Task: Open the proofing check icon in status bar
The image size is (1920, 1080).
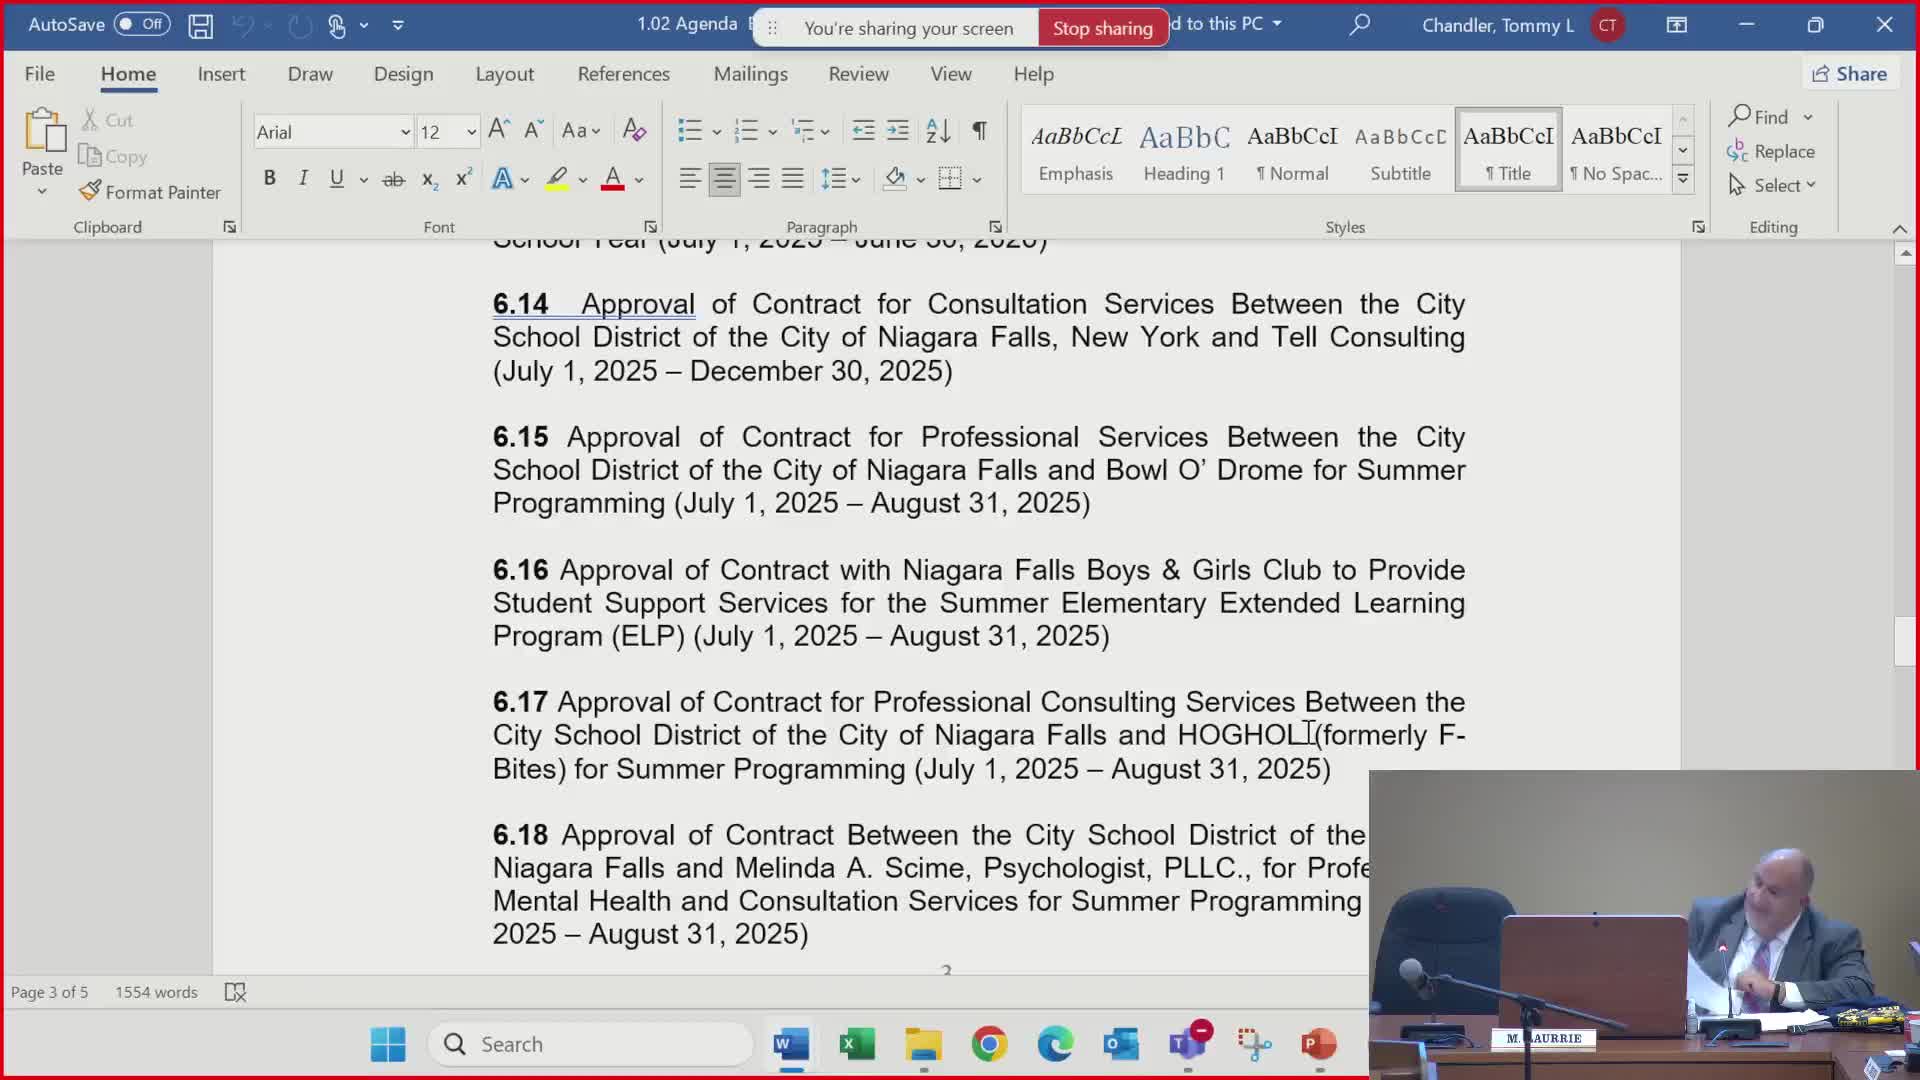Action: [x=235, y=992]
